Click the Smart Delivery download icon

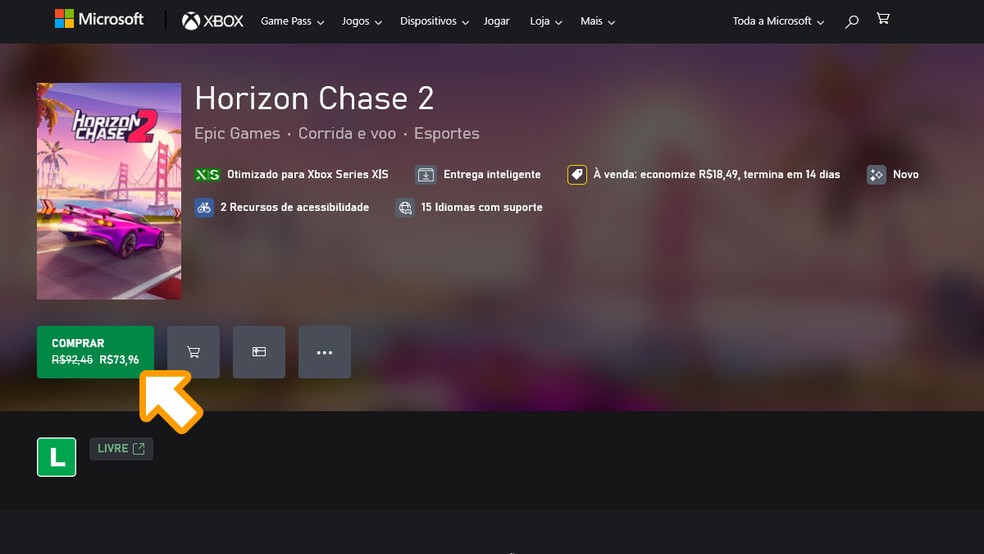[425, 174]
